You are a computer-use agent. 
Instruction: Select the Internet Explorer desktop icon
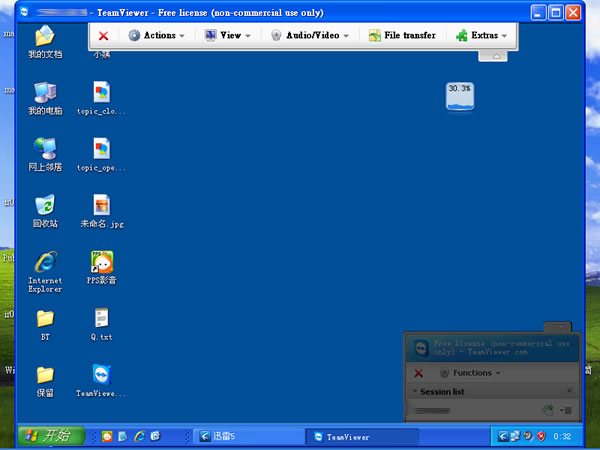(45, 263)
